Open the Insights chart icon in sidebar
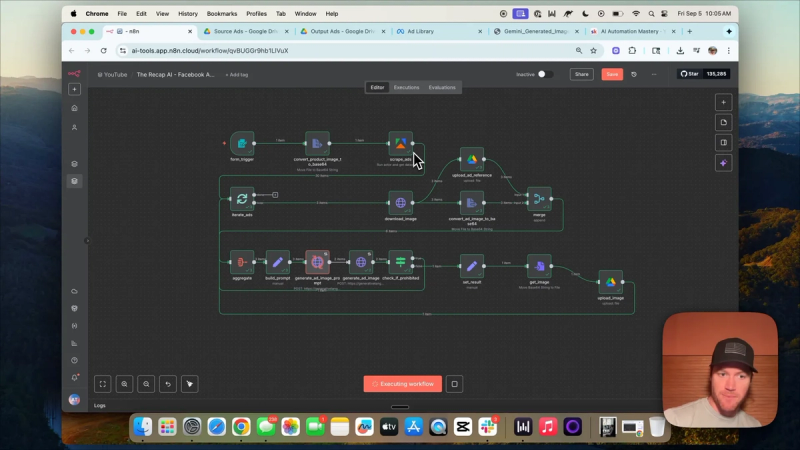Screen dimensions: 800x450 (x=74, y=343)
